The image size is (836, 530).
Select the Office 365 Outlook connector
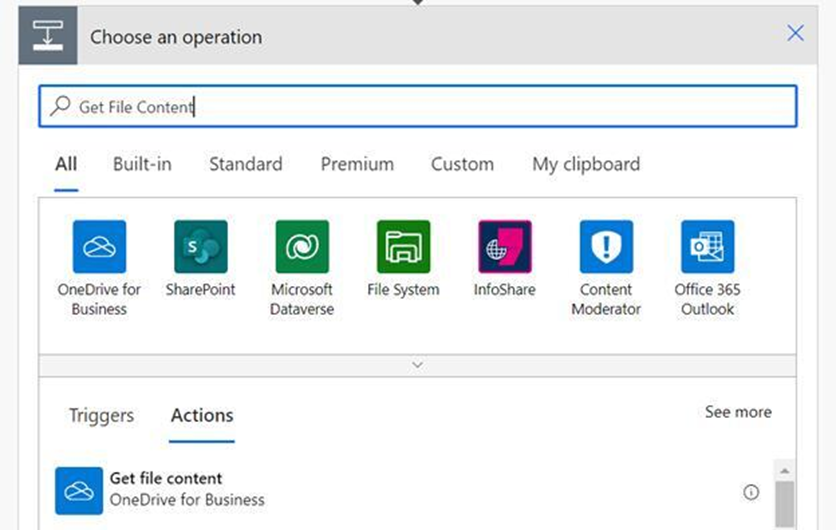pyautogui.click(x=708, y=246)
